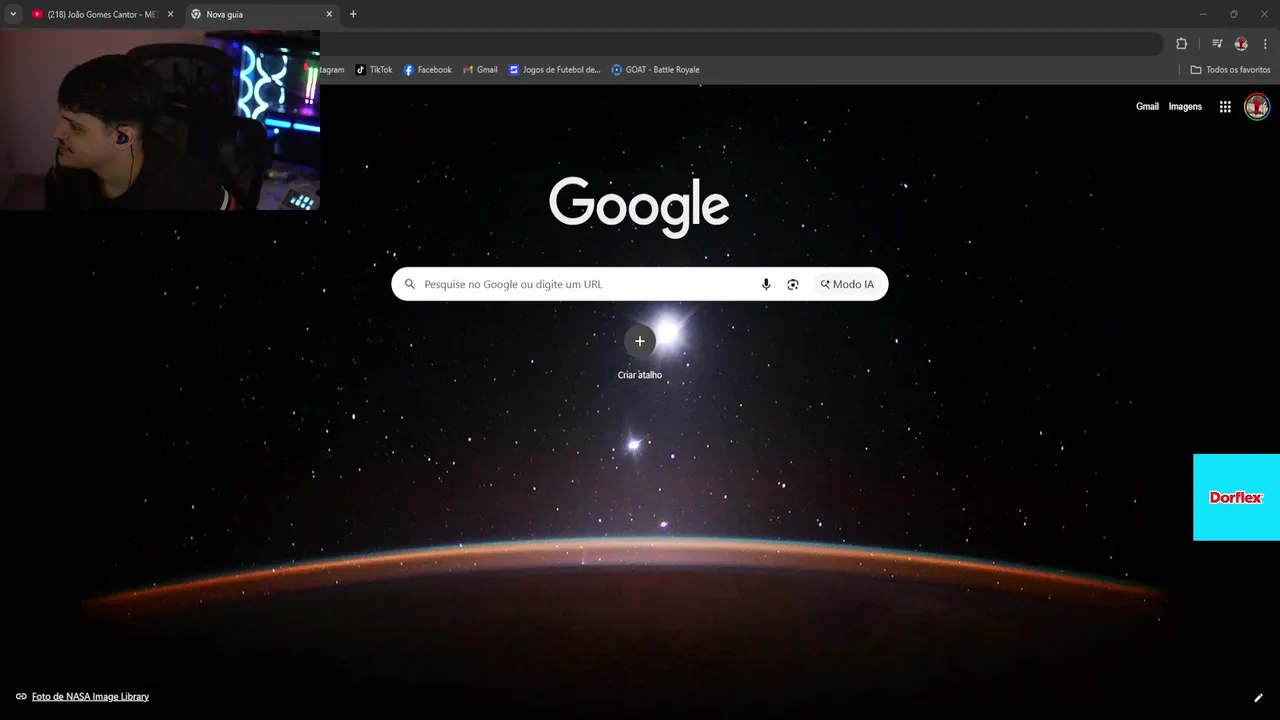1280x720 pixels.
Task: Click the plus icon to add a shortcut
Action: tap(640, 341)
